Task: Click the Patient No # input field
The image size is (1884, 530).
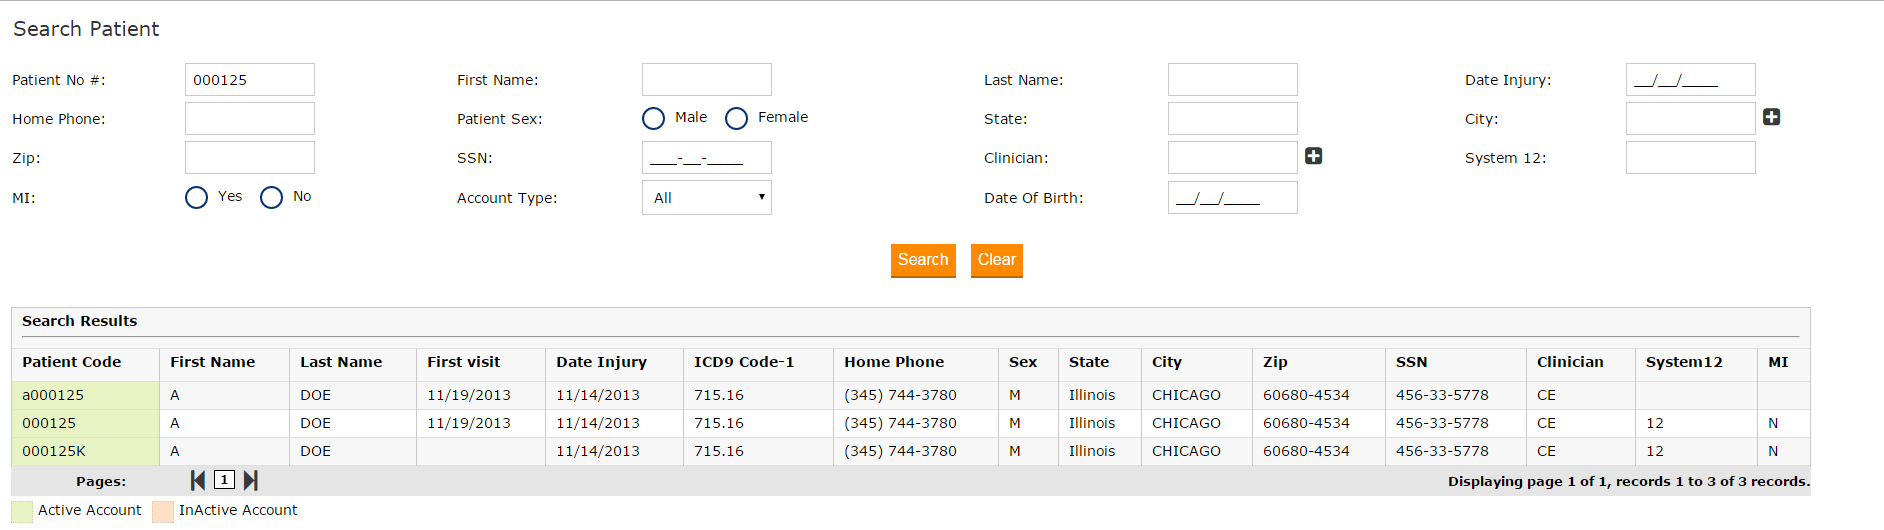Action: click(x=249, y=80)
